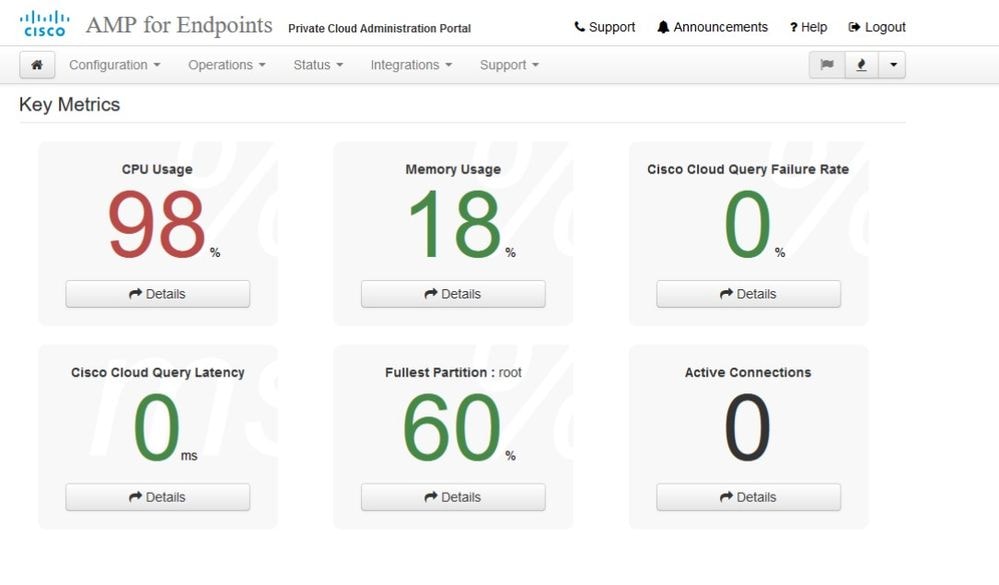This screenshot has height=585, width=999.
Task: Click the Private Cloud Administration Portal text
Action: click(380, 29)
